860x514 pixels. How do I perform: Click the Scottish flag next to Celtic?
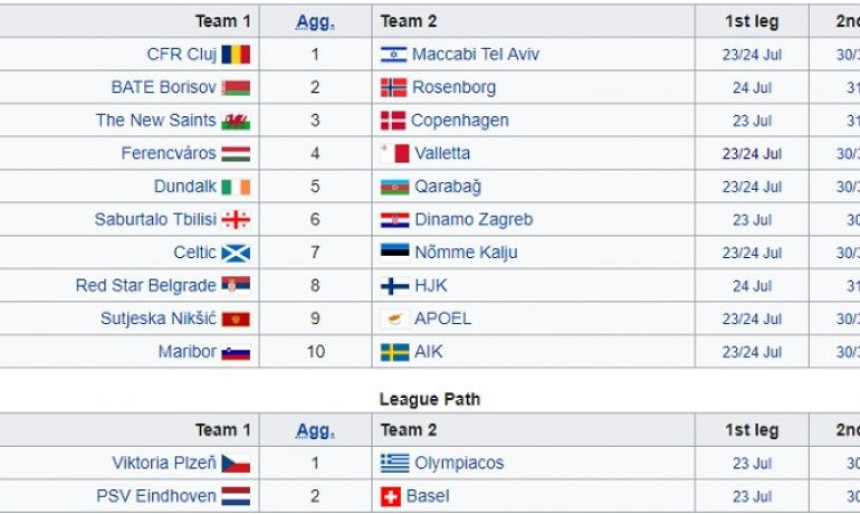pos(236,253)
